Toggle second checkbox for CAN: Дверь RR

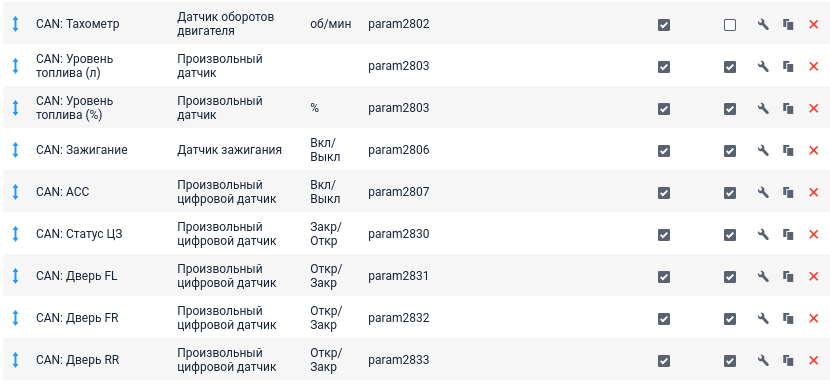point(730,361)
